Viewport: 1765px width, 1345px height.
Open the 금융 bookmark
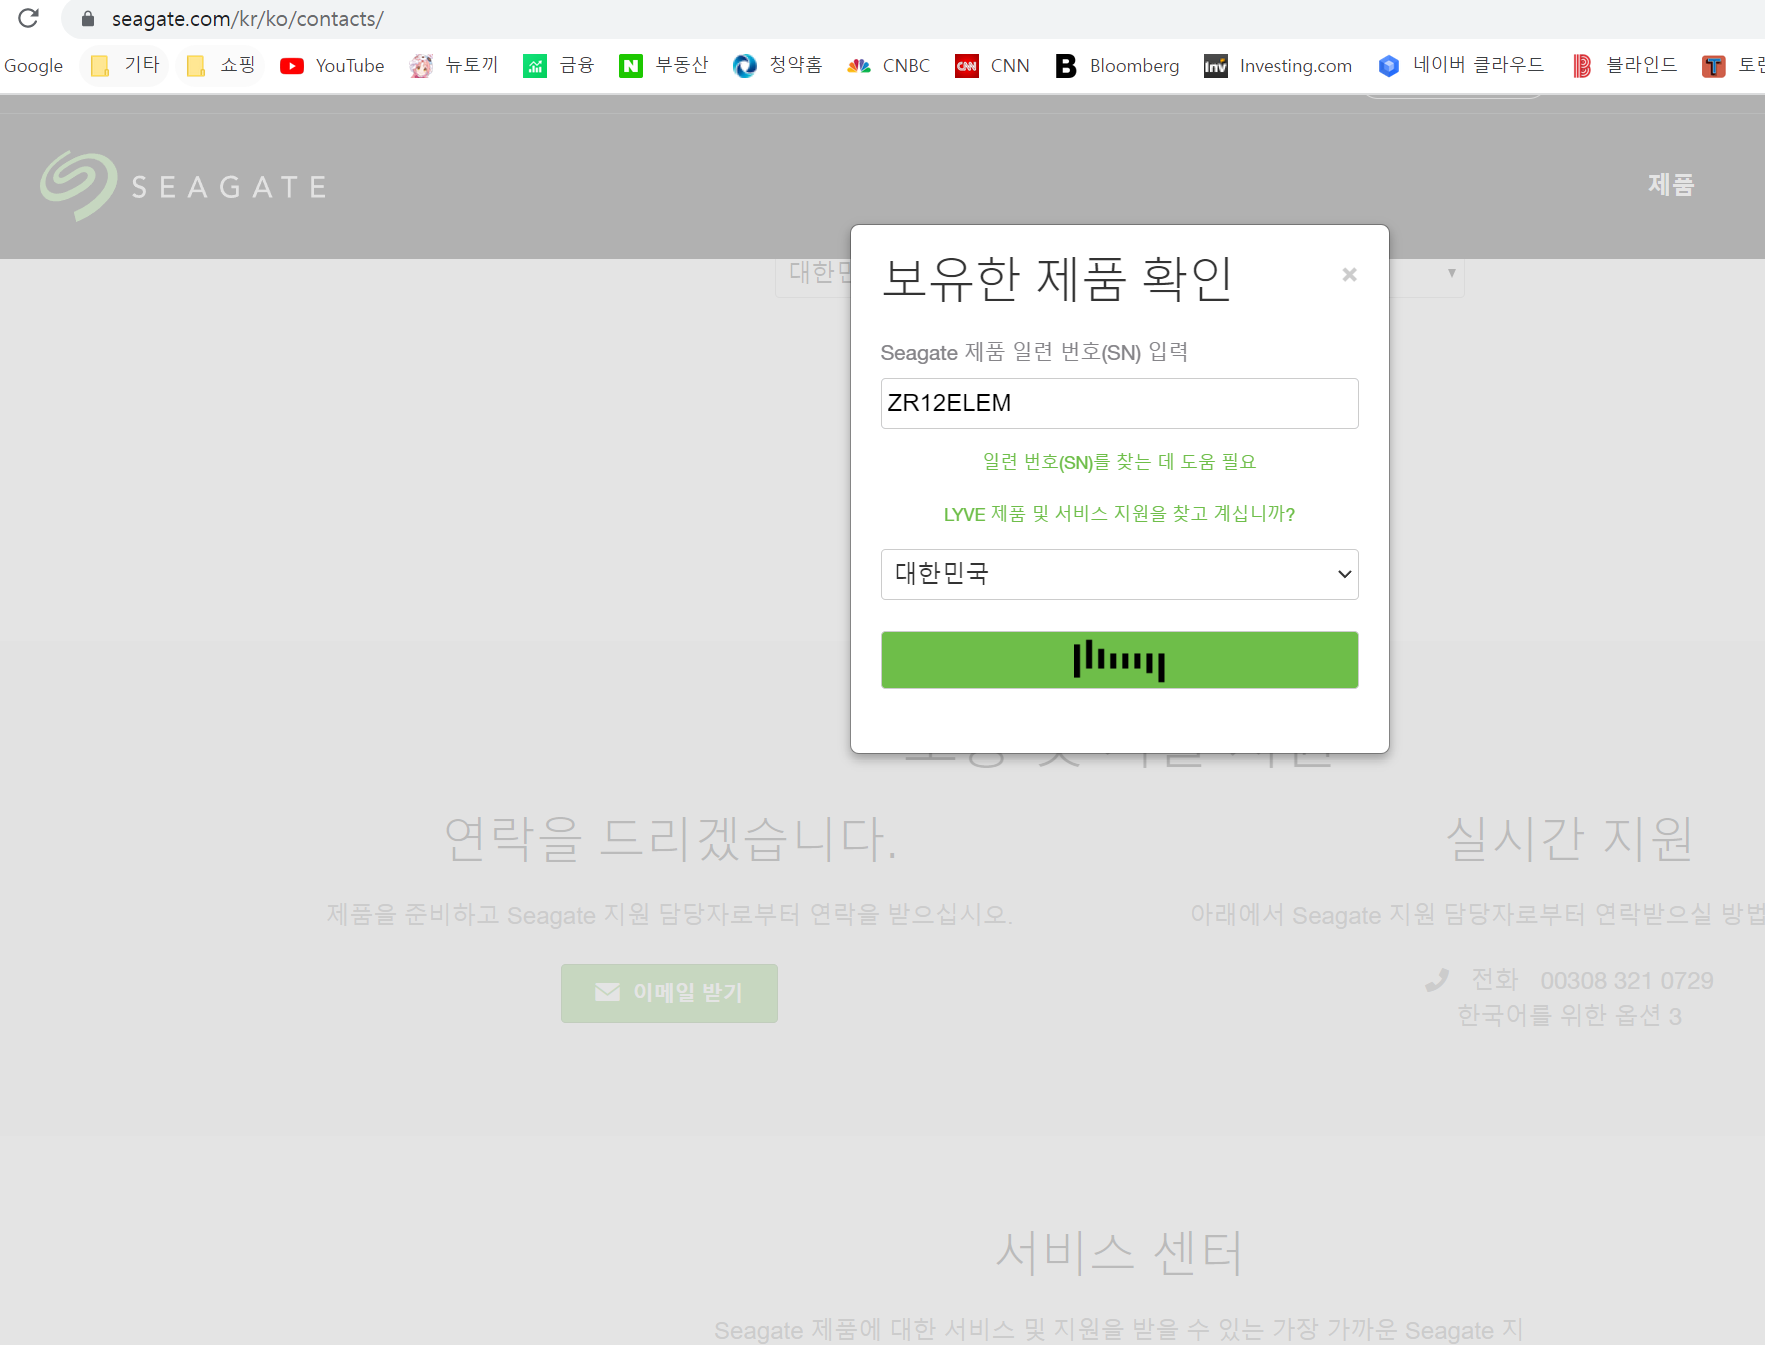(559, 66)
